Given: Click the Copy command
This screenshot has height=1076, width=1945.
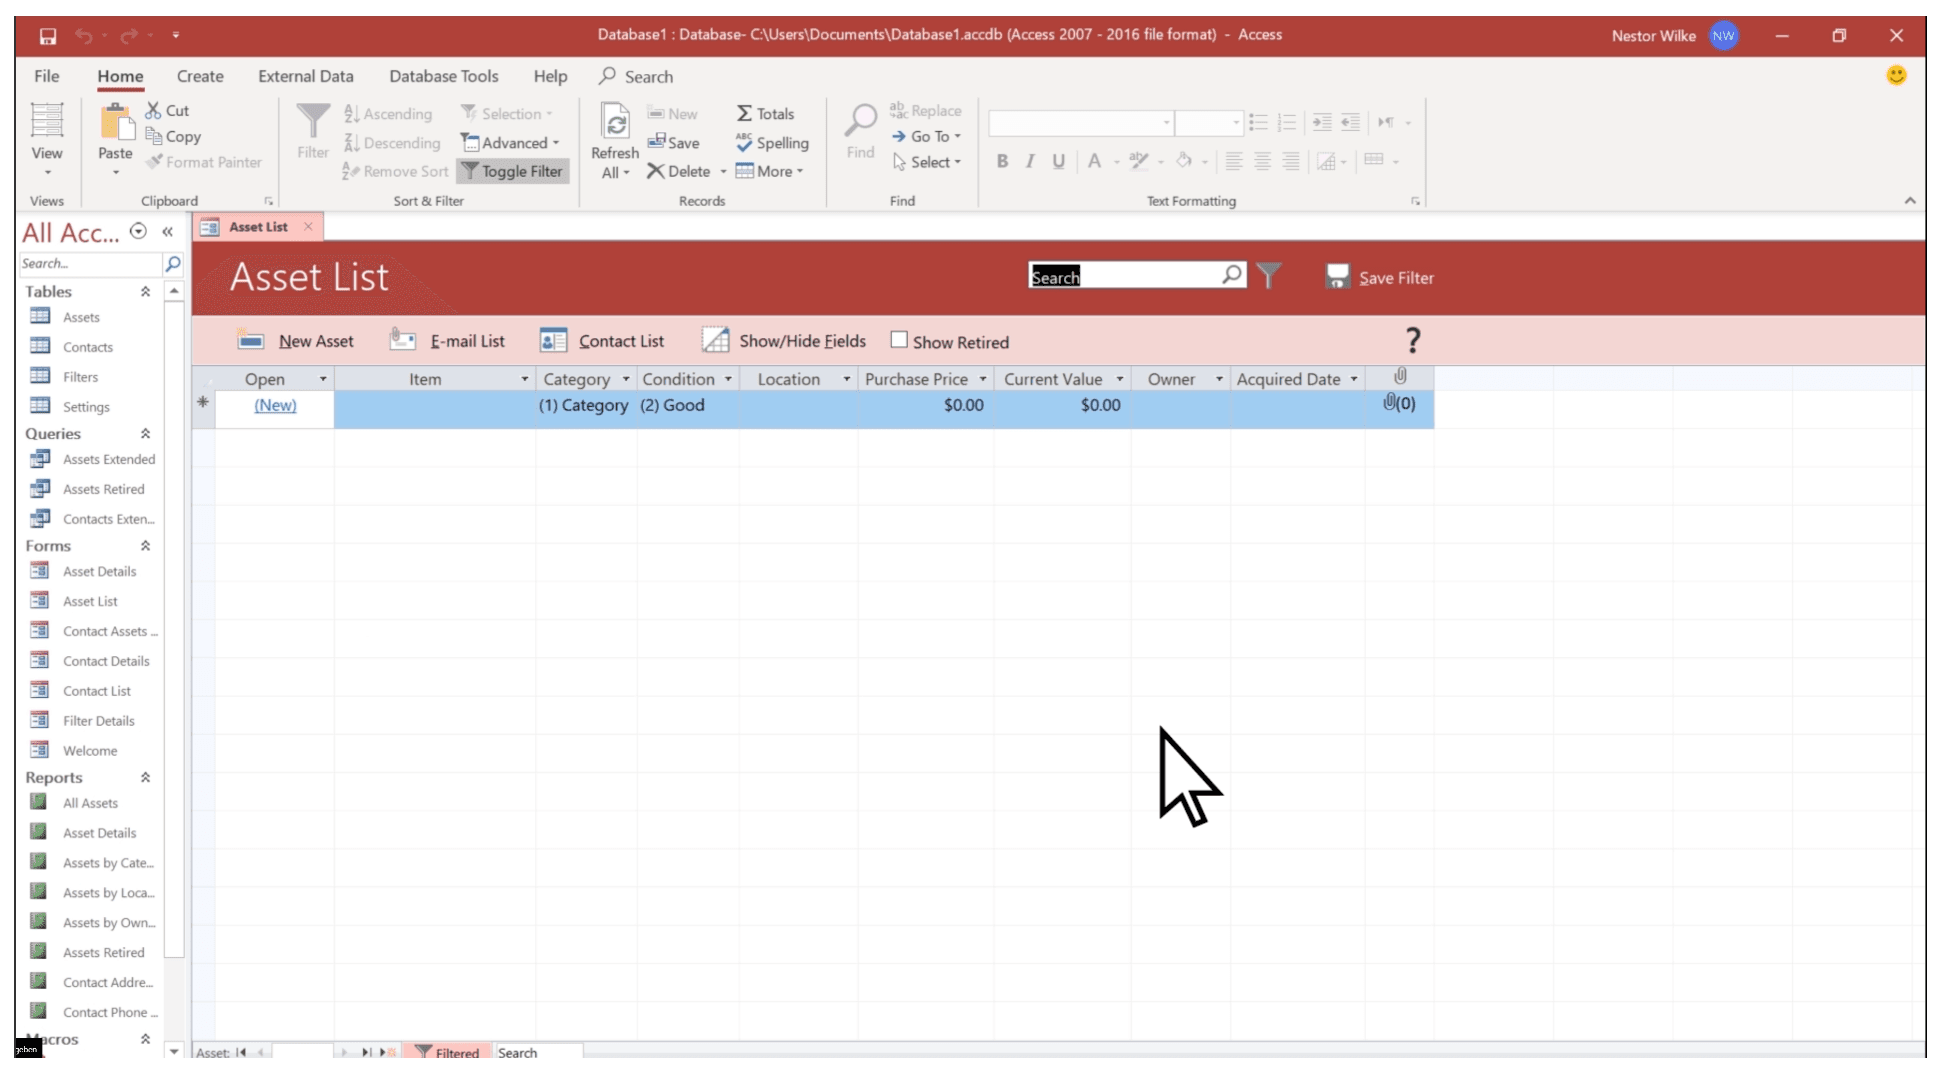Looking at the screenshot, I should [173, 136].
